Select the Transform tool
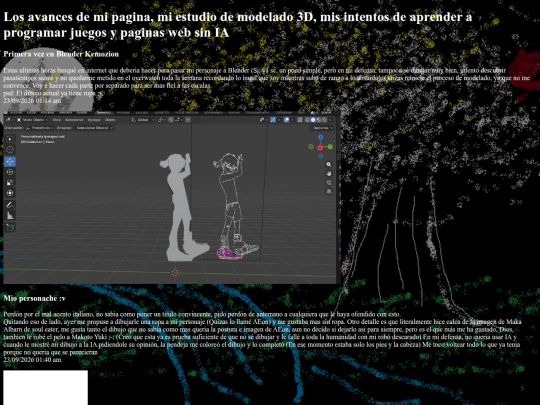The height and width of the screenshot is (405, 540). (10, 193)
